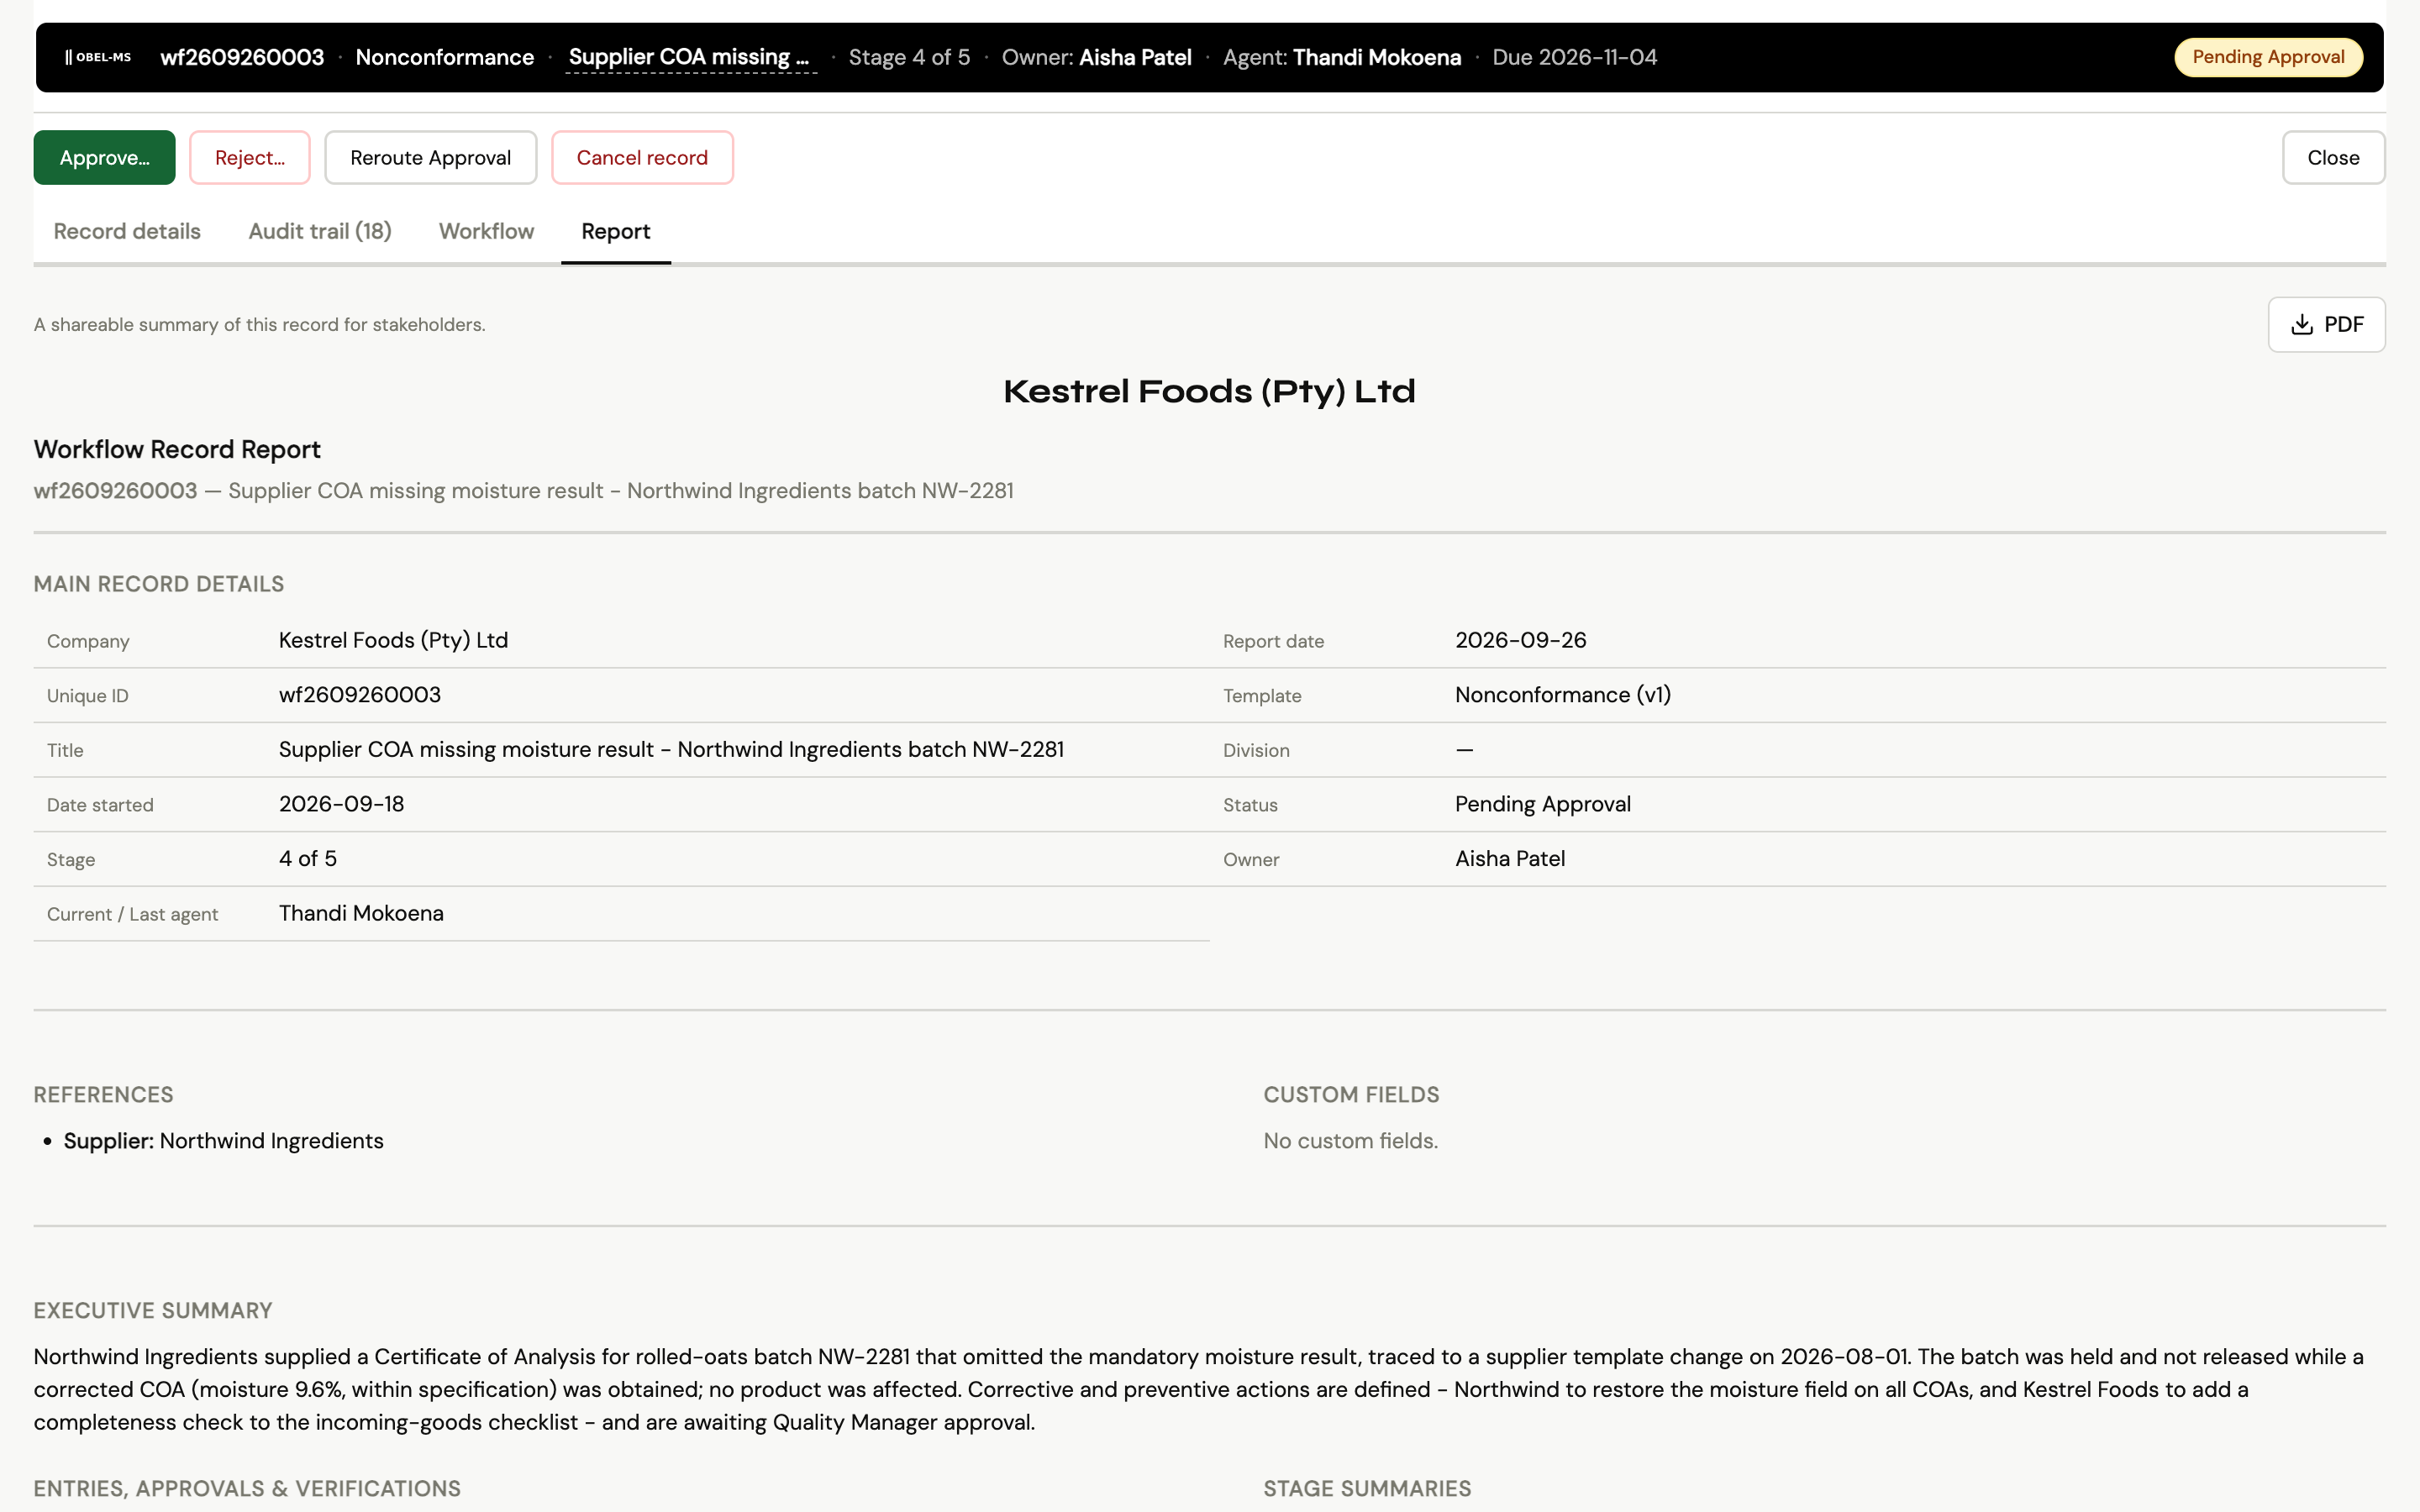Click Report date value 2026-09-26

click(1520, 640)
